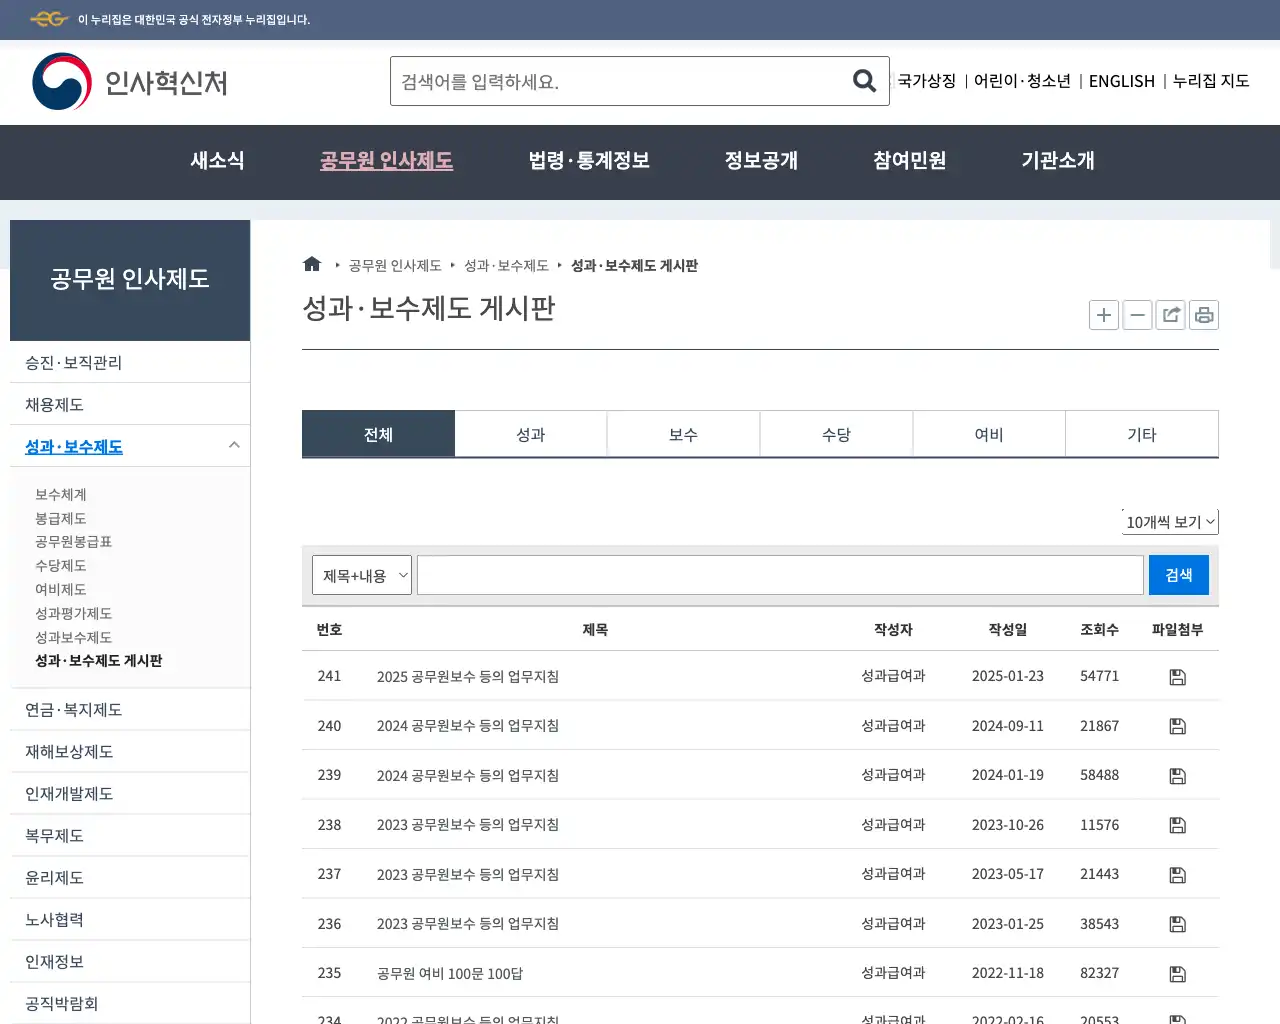This screenshot has height=1024, width=1280.
Task: Open the 기관소개 main menu
Action: click(x=1058, y=161)
